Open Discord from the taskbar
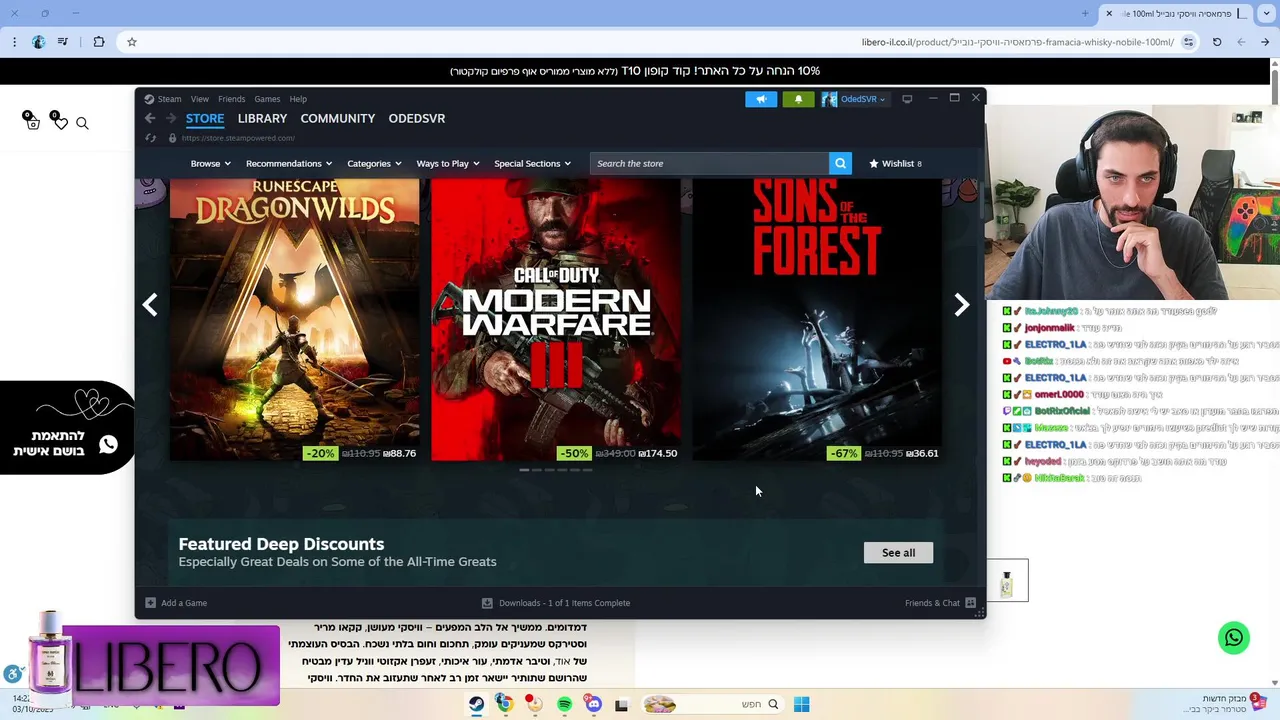 coord(593,704)
